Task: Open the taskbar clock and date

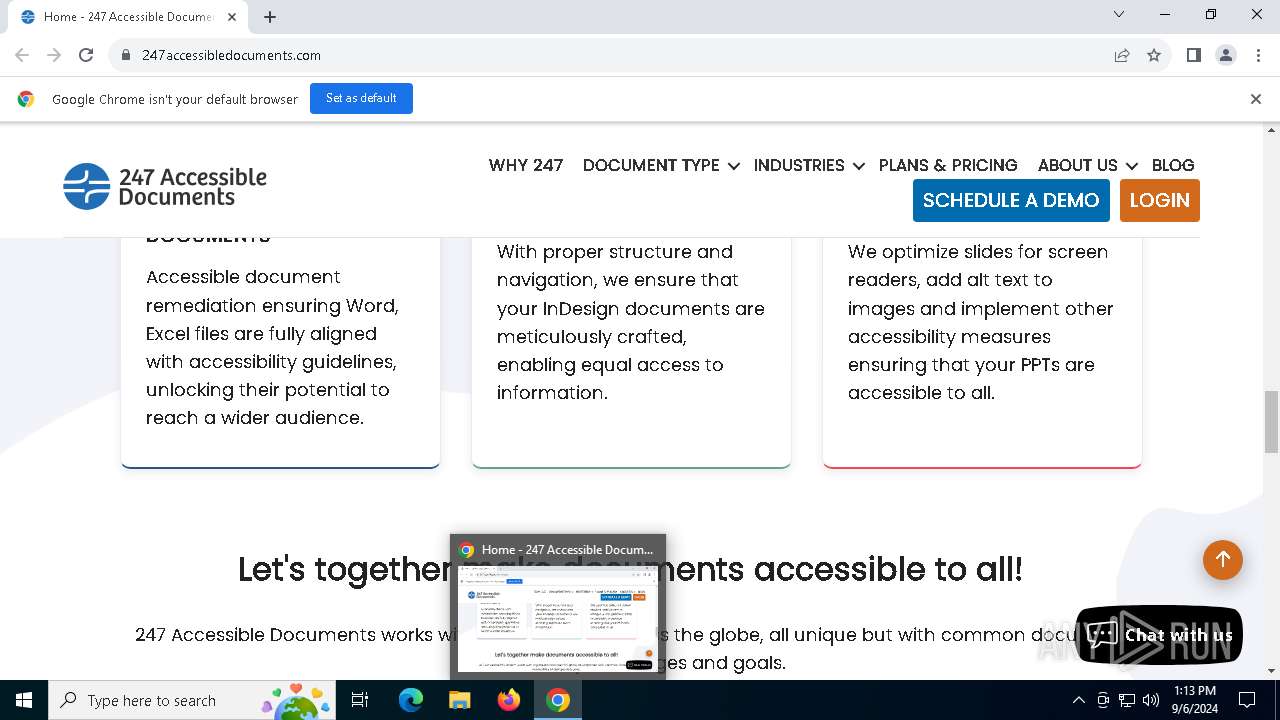Action: coord(1193,700)
